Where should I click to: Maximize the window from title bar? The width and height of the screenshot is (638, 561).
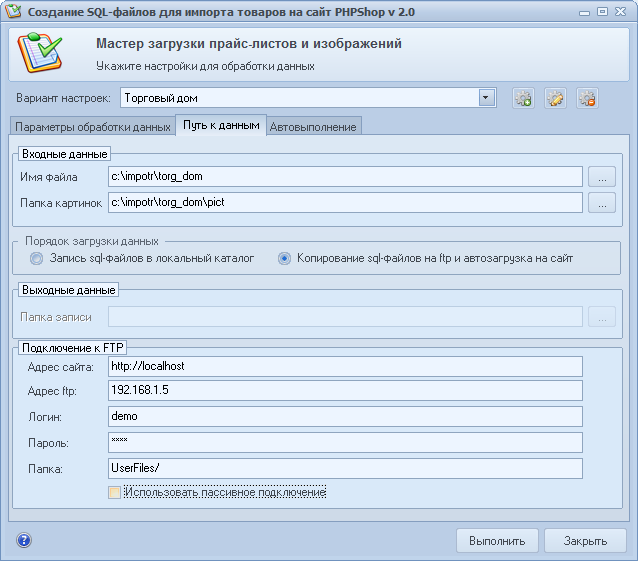coord(602,11)
